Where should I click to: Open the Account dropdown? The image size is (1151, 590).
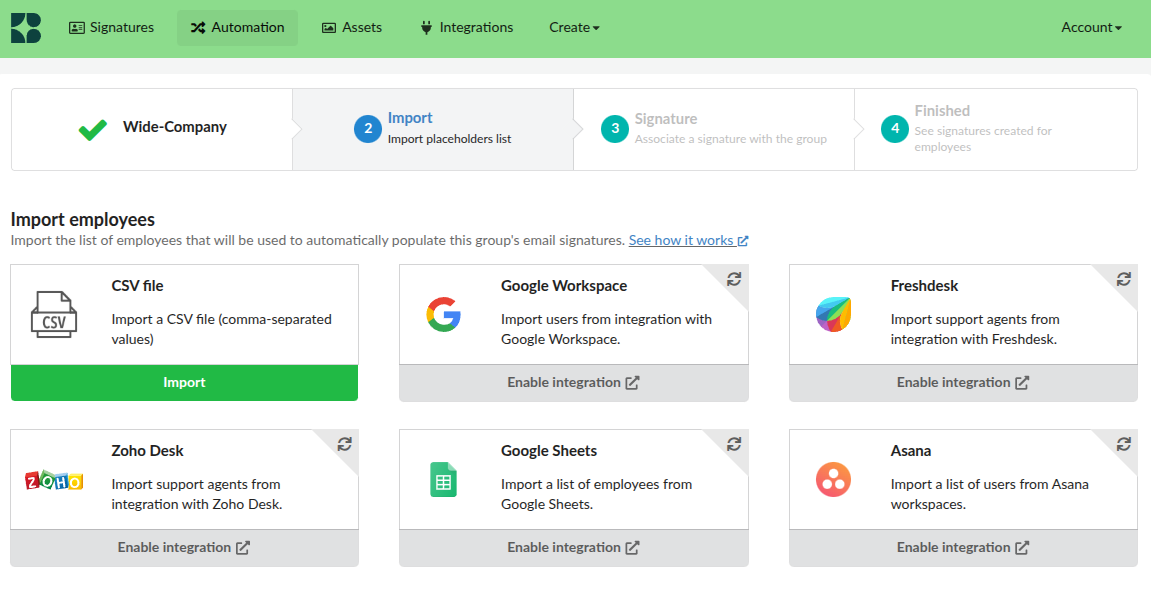[x=1091, y=27]
